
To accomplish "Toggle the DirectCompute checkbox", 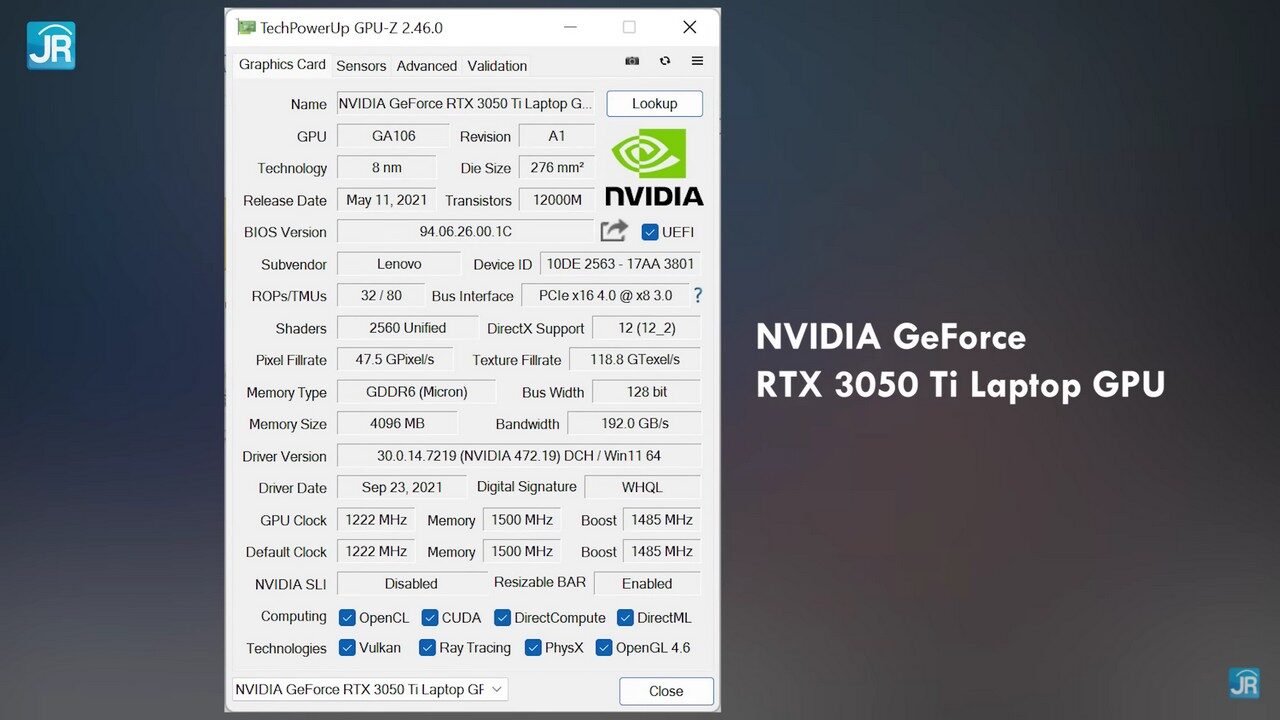I will click(x=503, y=617).
